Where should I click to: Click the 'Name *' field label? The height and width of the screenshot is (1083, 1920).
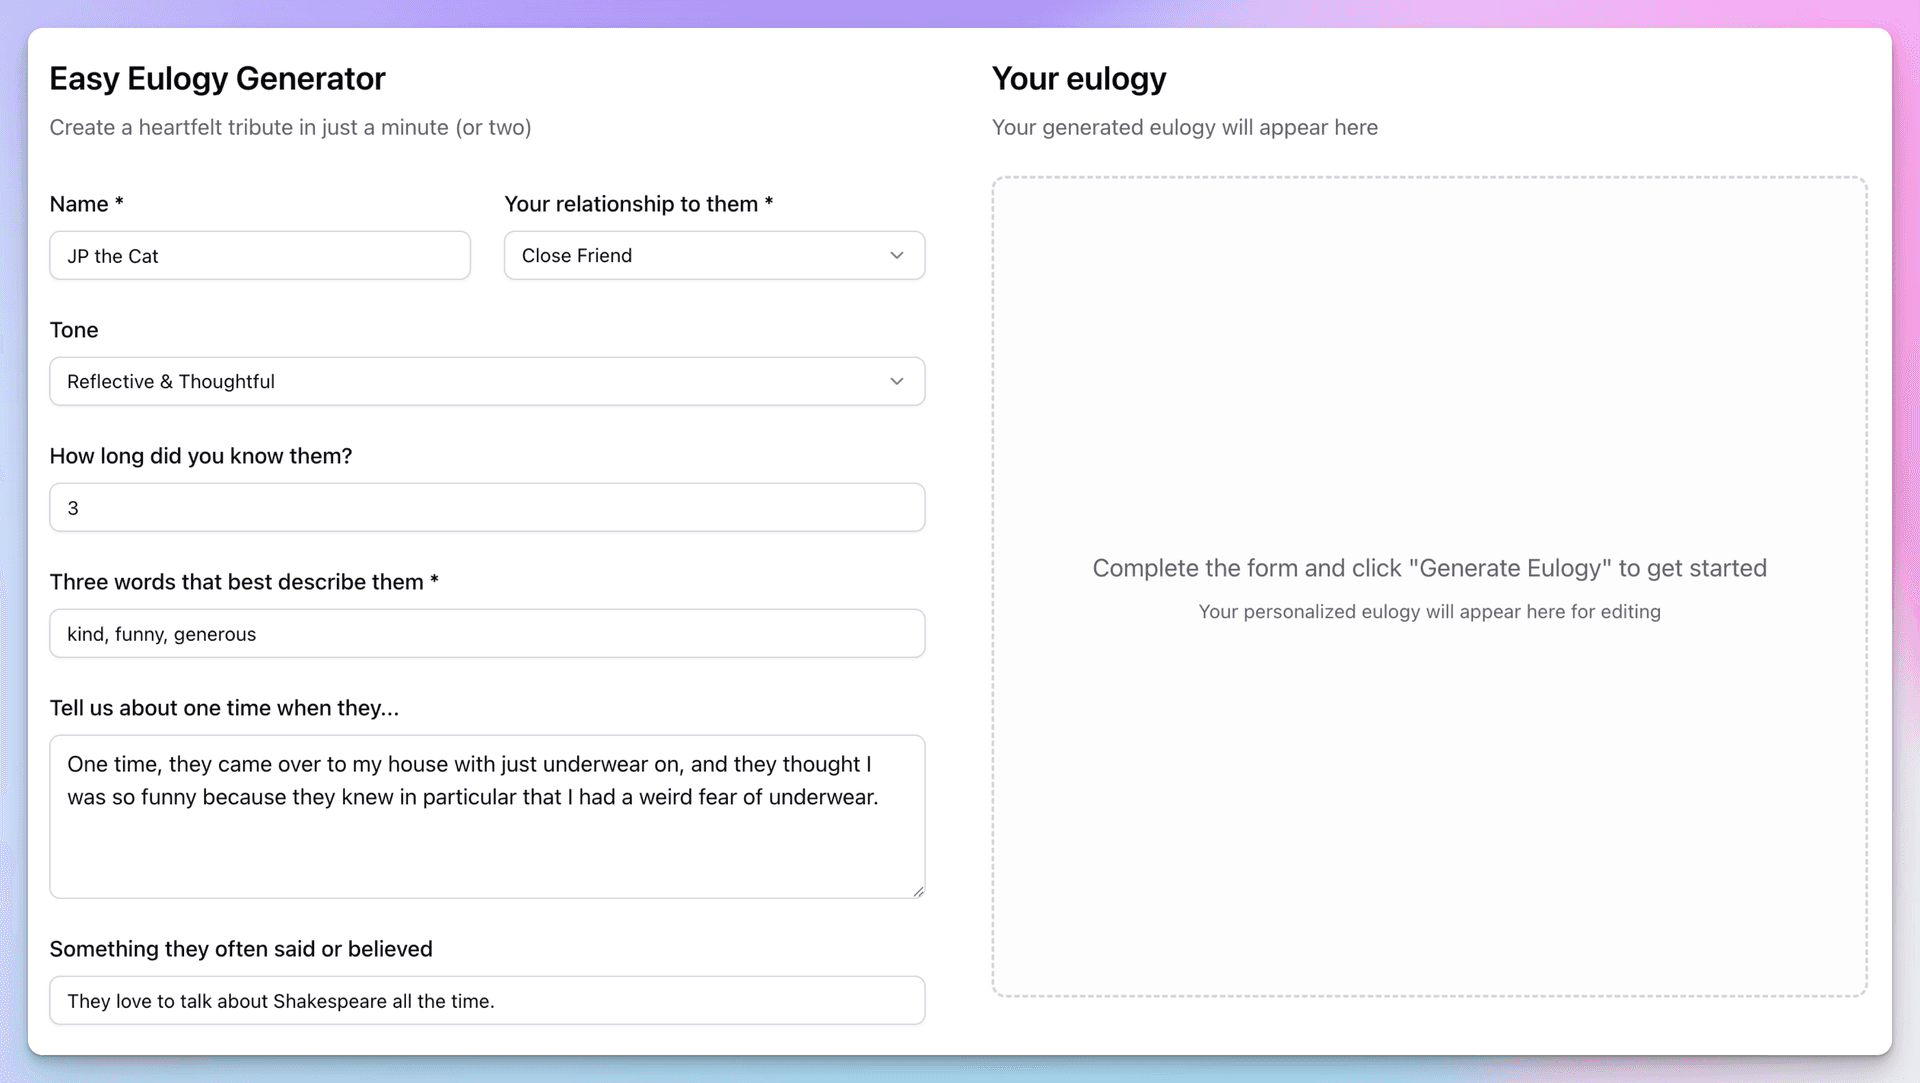click(x=86, y=203)
